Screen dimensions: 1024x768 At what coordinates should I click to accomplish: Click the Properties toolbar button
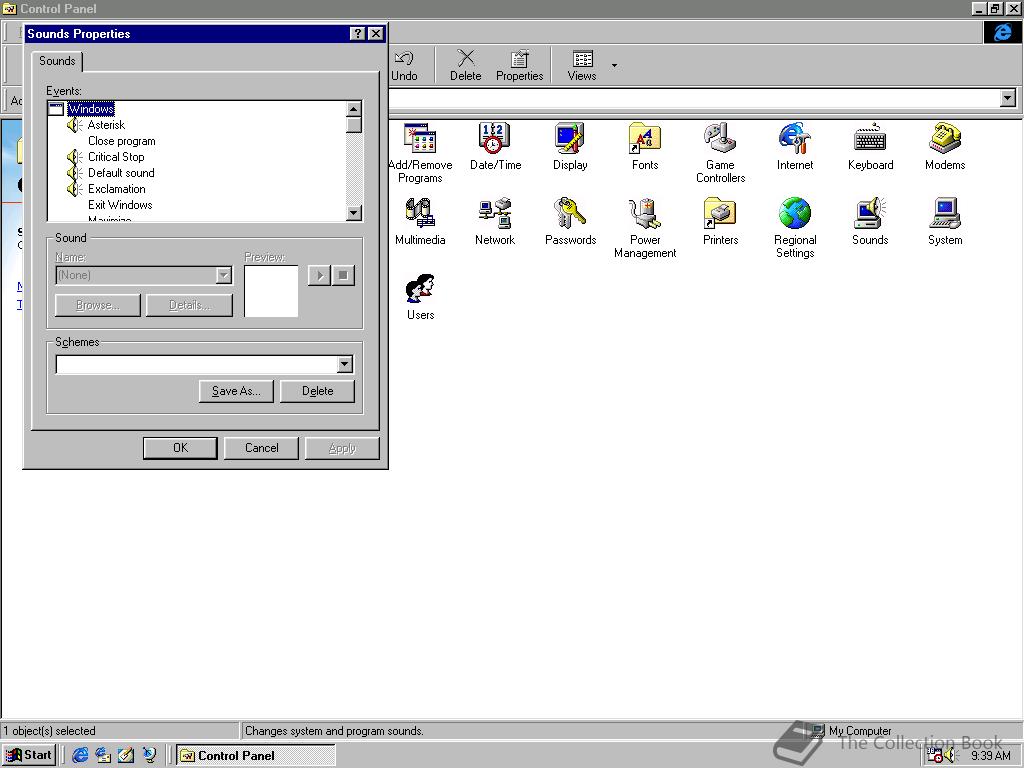519,65
